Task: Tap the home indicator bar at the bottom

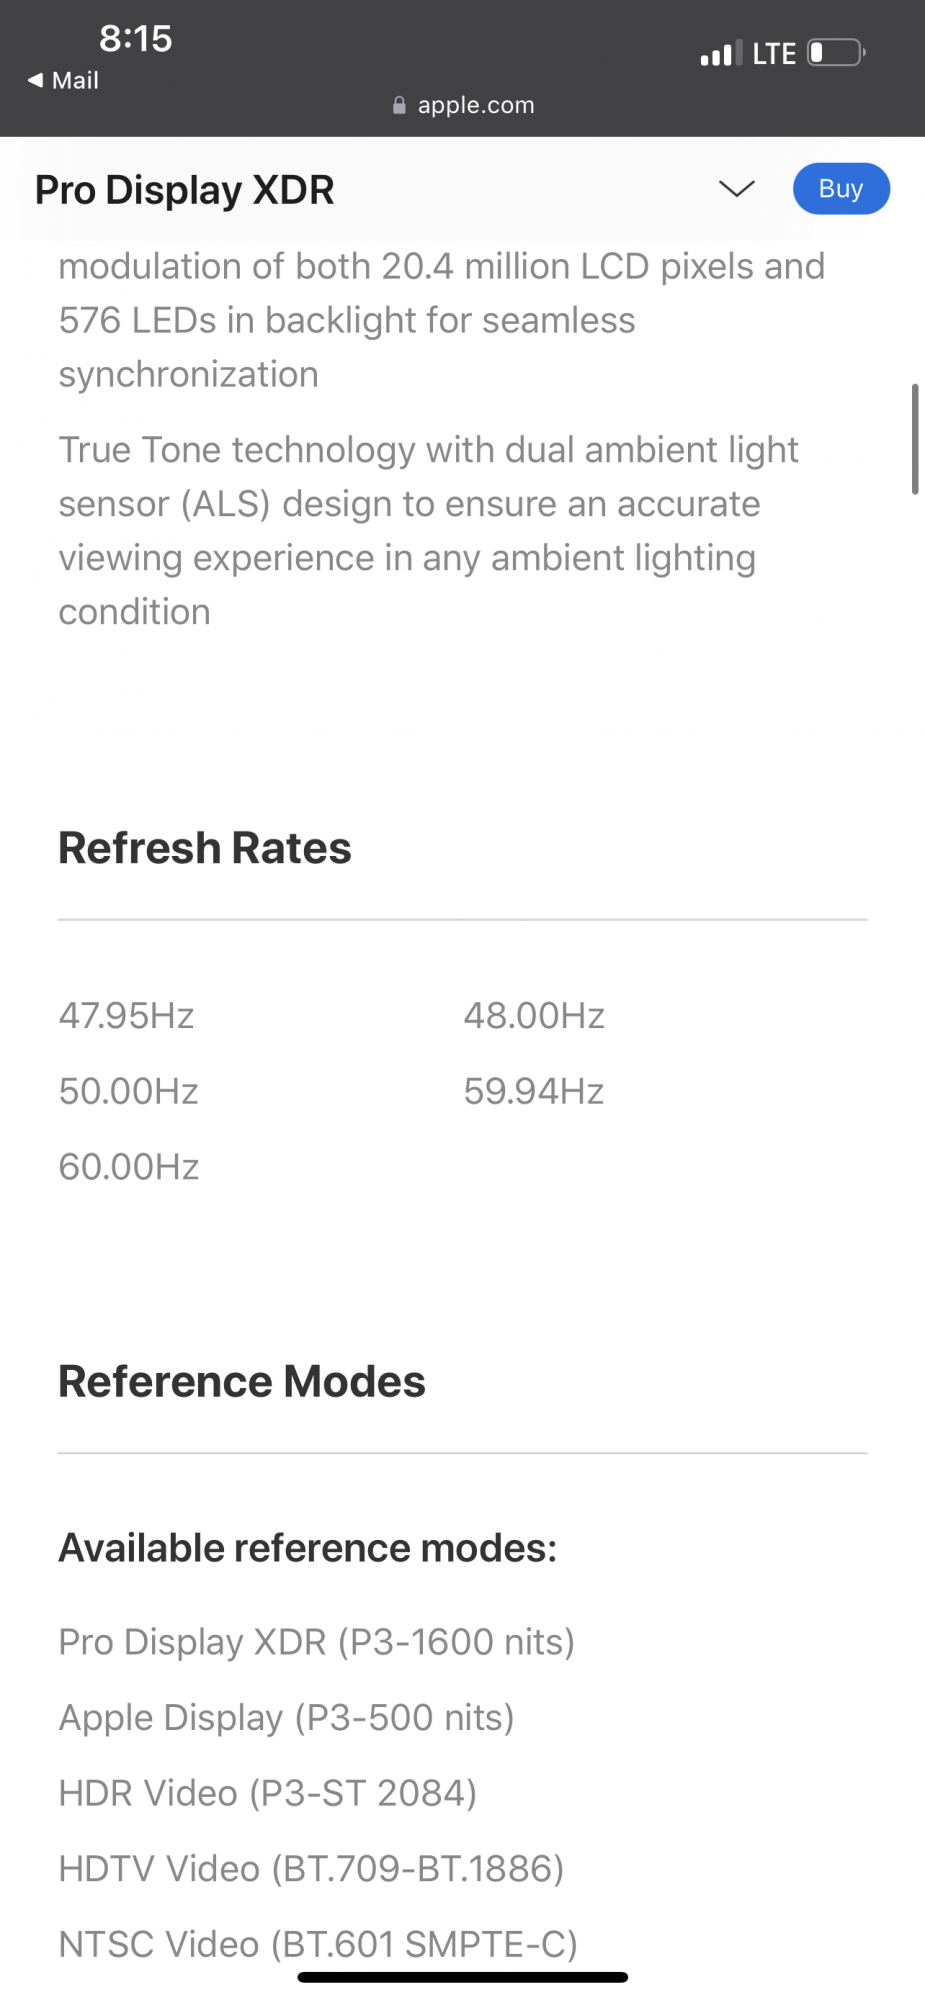Action: tap(462, 1977)
